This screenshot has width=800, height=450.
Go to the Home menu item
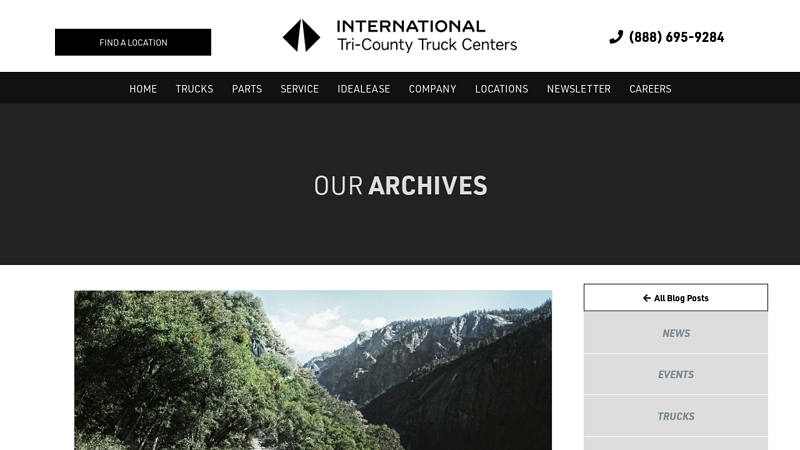click(143, 89)
